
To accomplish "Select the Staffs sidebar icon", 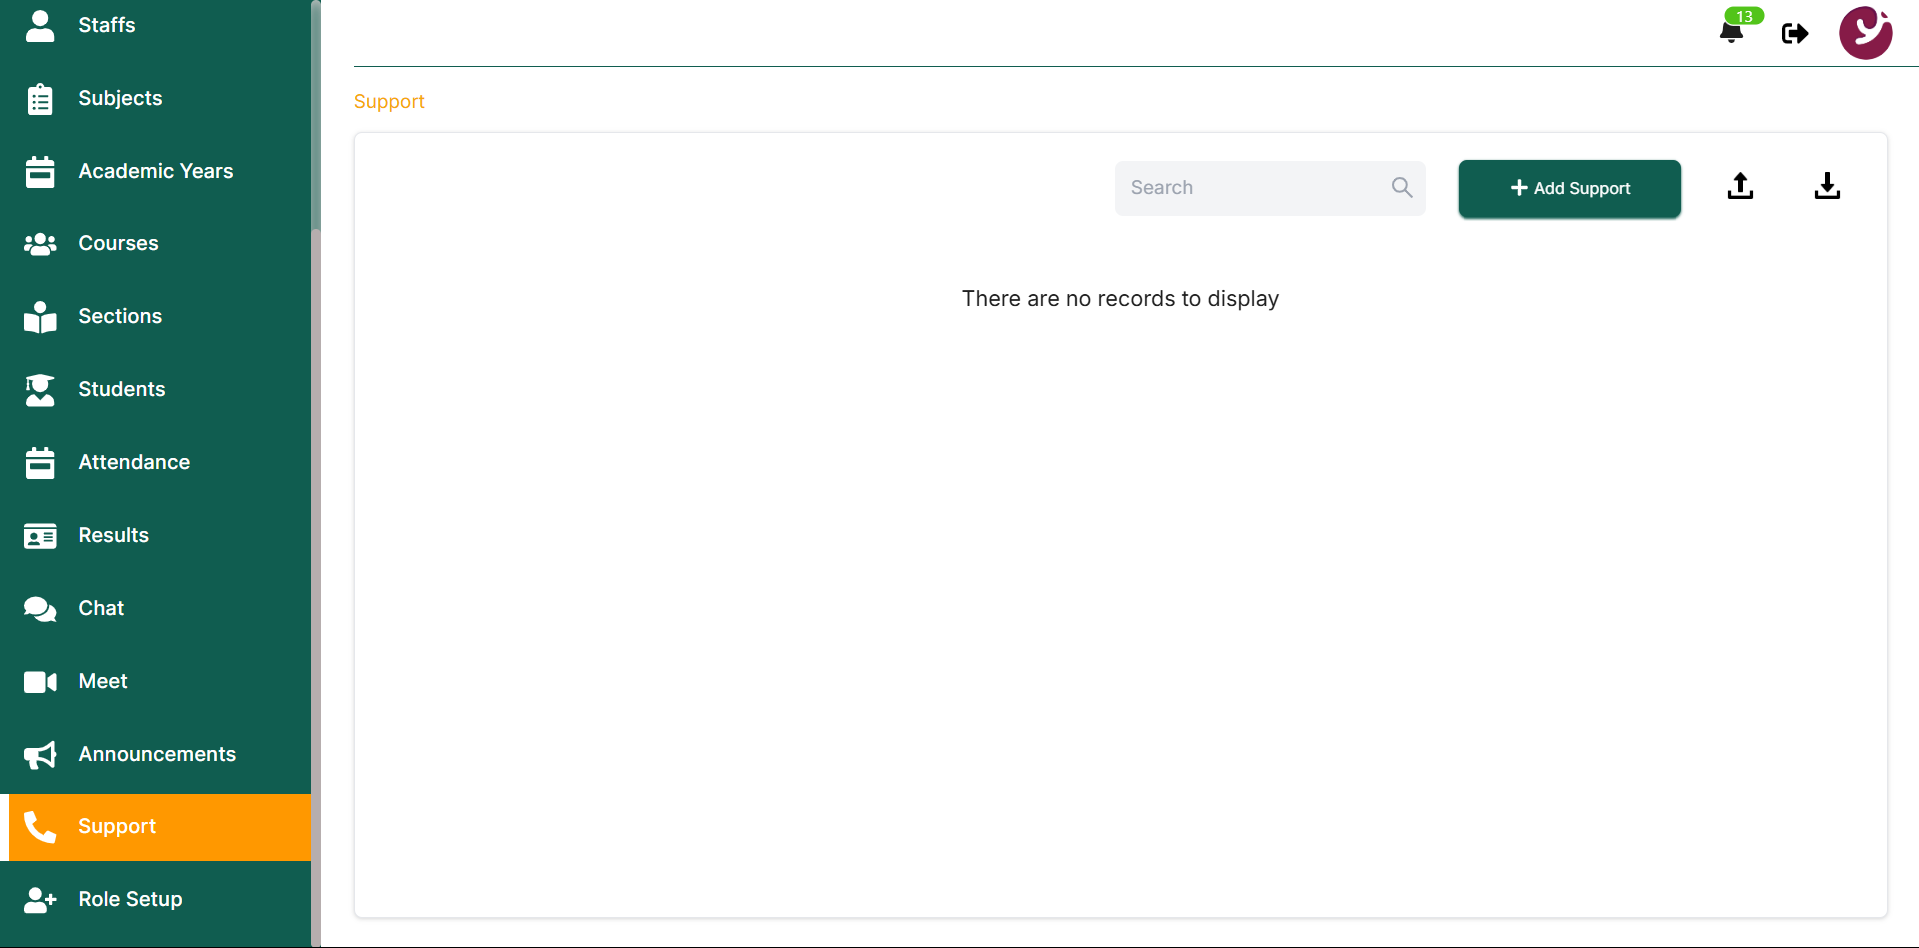I will coord(40,26).
